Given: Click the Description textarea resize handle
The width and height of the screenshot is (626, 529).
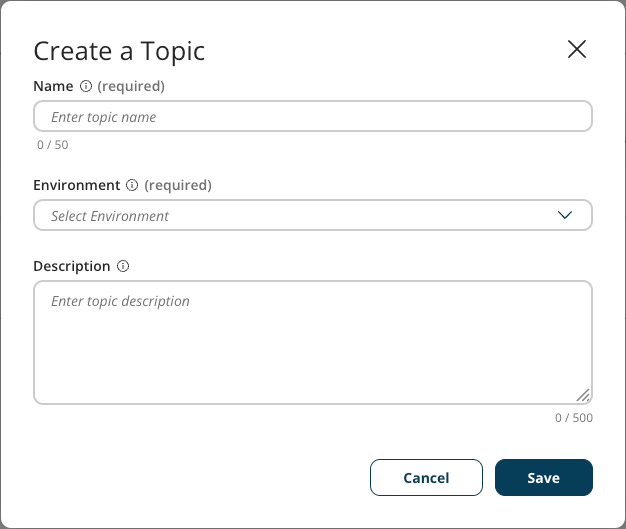Looking at the screenshot, I should tap(583, 395).
